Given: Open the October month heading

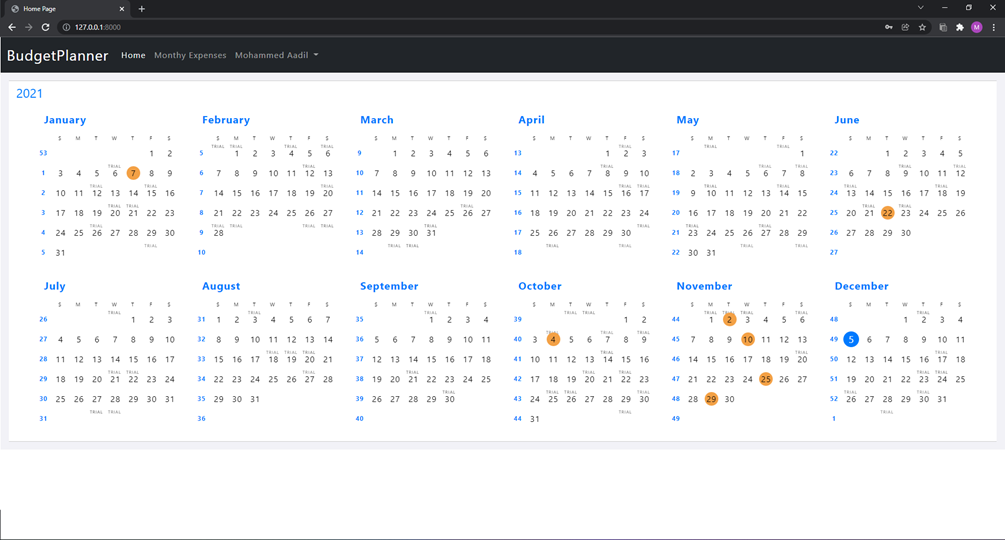Looking at the screenshot, I should click(x=540, y=286).
